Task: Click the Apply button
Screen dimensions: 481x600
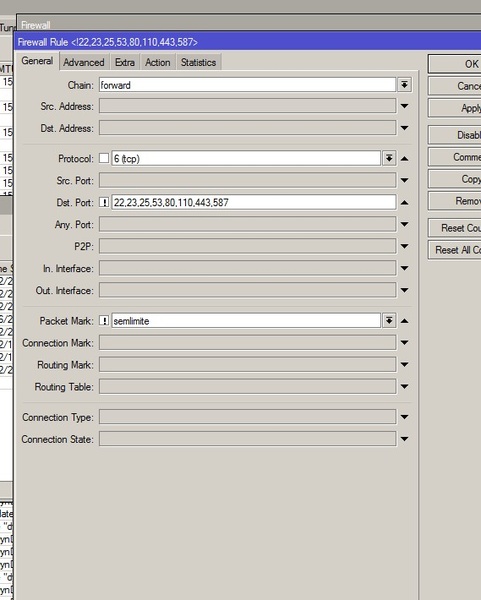Action: (x=455, y=108)
